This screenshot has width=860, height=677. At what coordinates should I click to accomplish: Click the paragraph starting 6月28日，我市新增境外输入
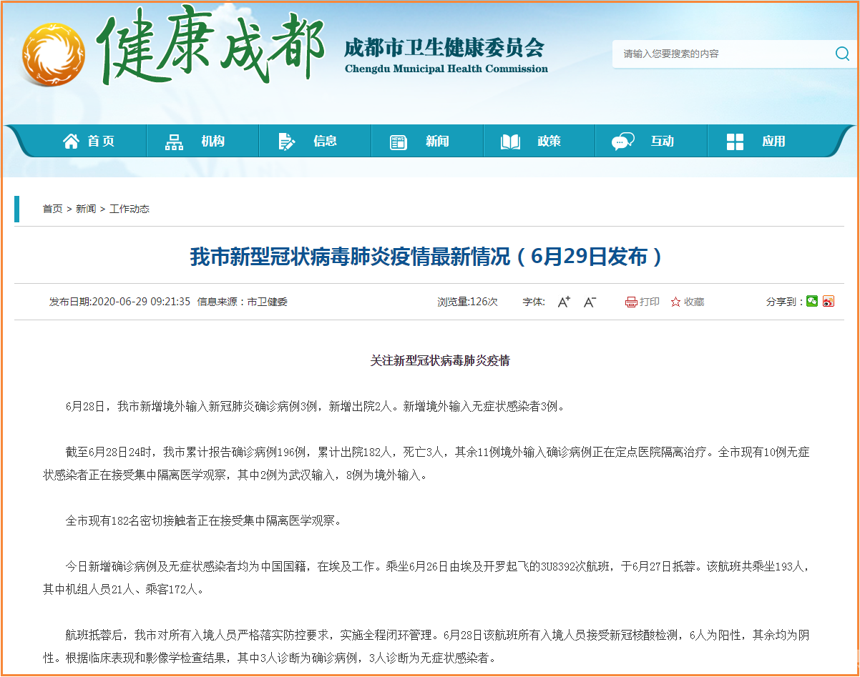[315, 407]
